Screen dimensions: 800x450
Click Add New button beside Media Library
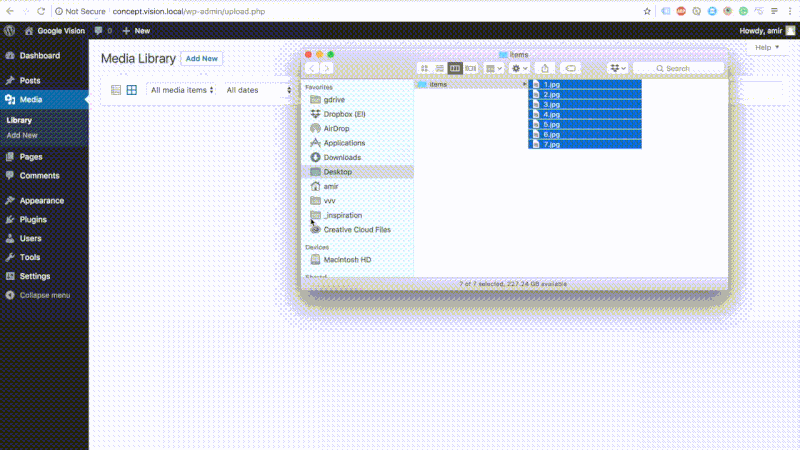202,59
